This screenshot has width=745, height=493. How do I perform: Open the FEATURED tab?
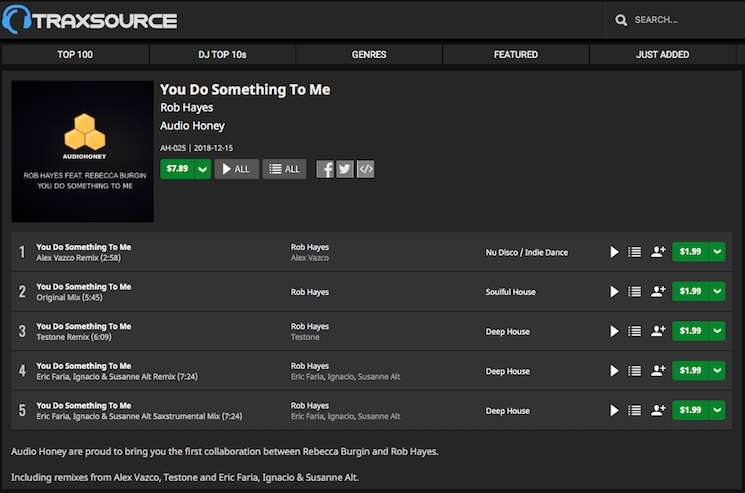(516, 55)
